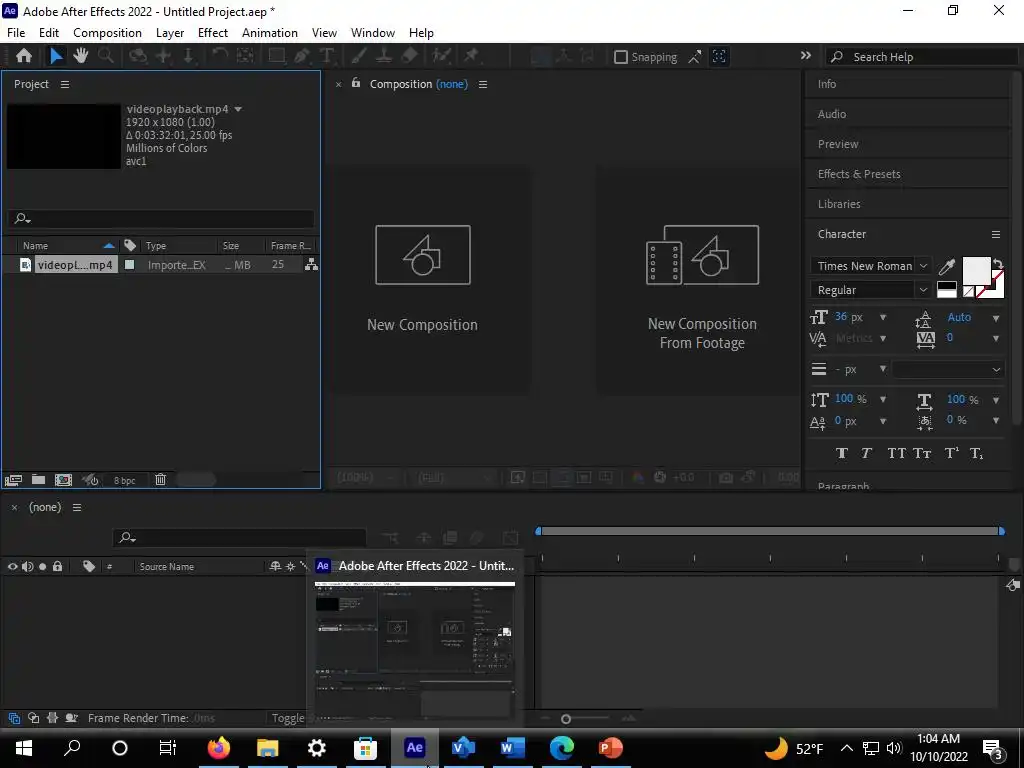This screenshot has height=768, width=1024.
Task: Expand the Auto leading dropdown
Action: tap(996, 319)
